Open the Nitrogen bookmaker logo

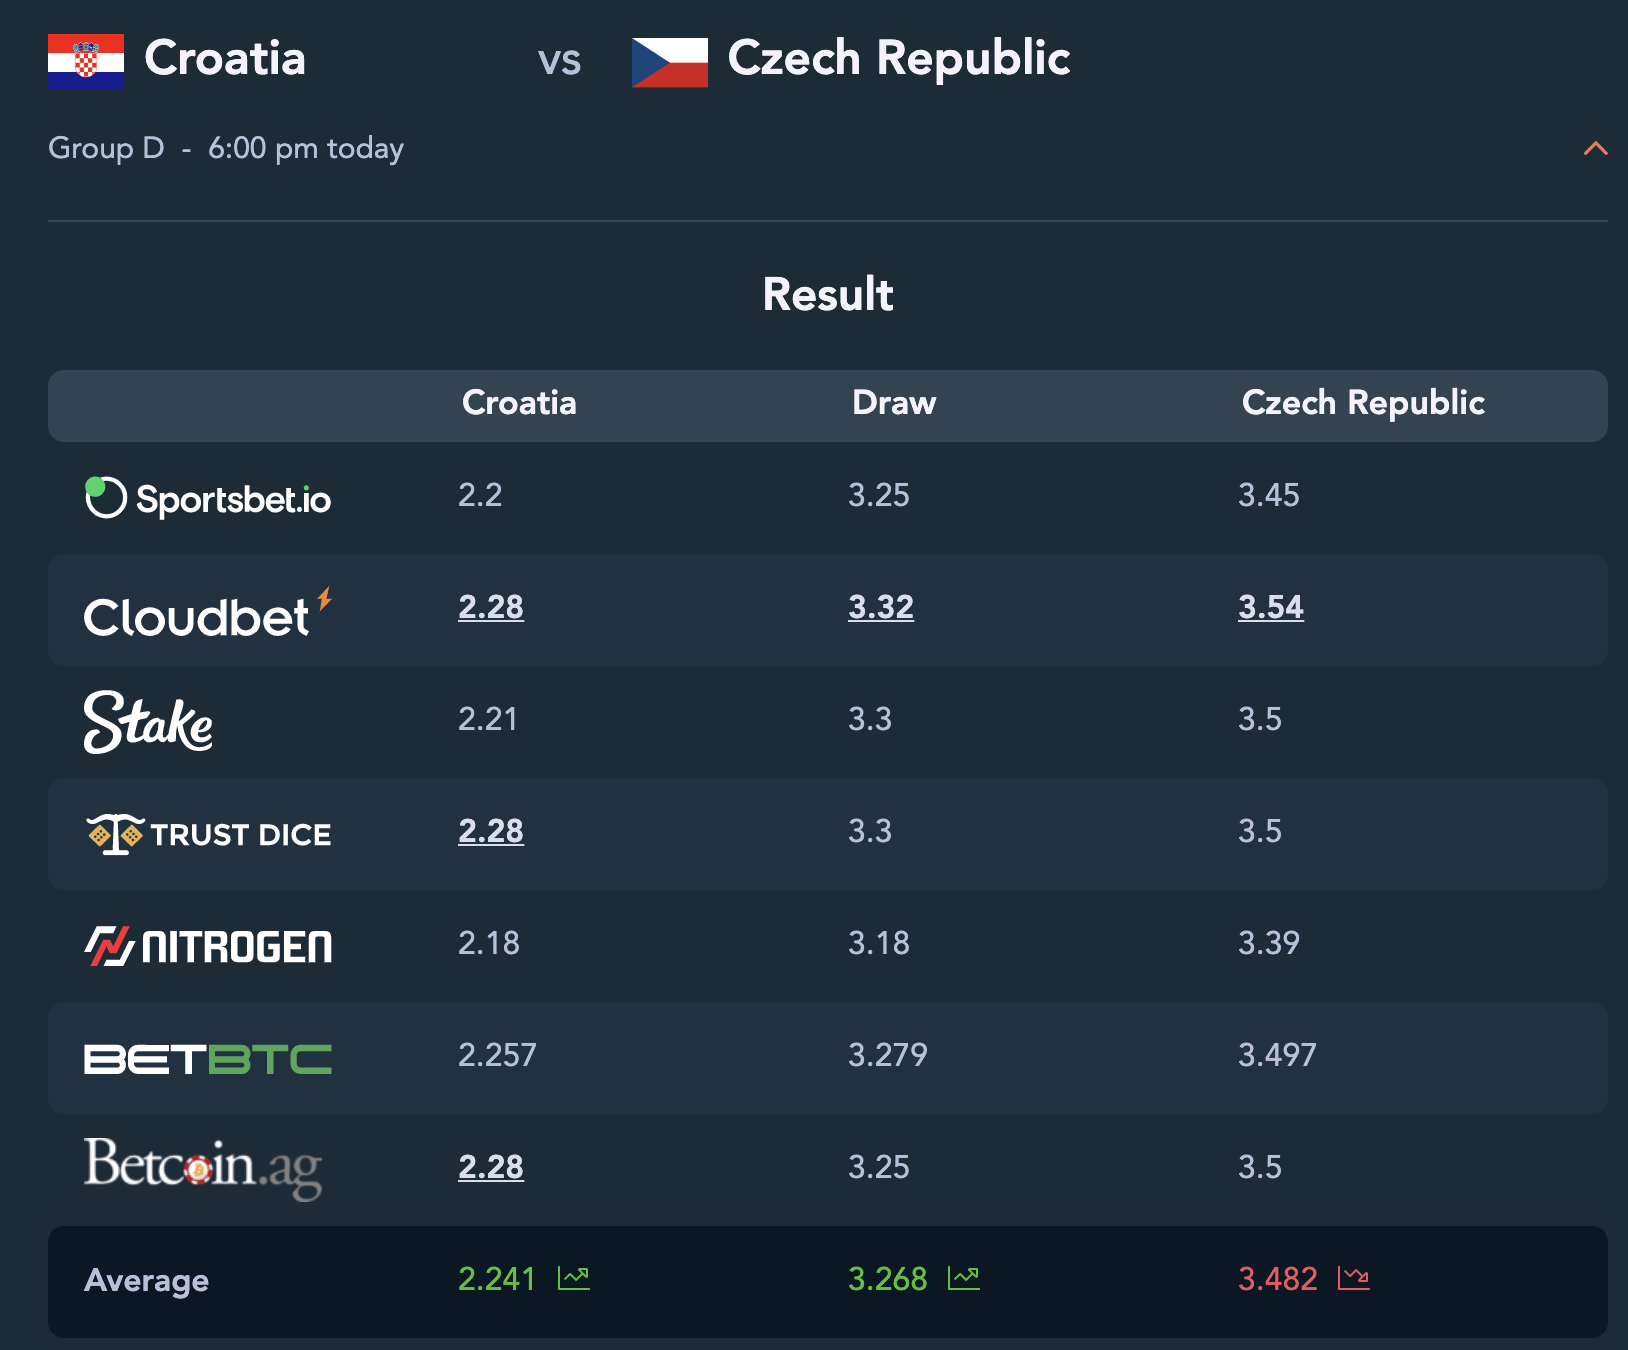pos(208,946)
